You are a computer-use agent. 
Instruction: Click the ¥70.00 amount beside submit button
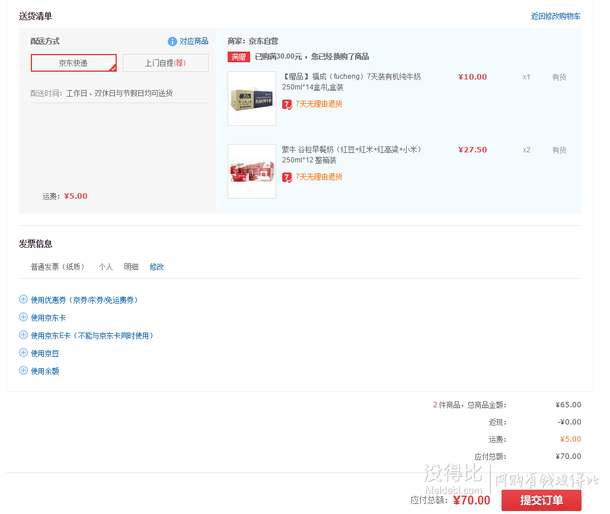[x=472, y=500]
